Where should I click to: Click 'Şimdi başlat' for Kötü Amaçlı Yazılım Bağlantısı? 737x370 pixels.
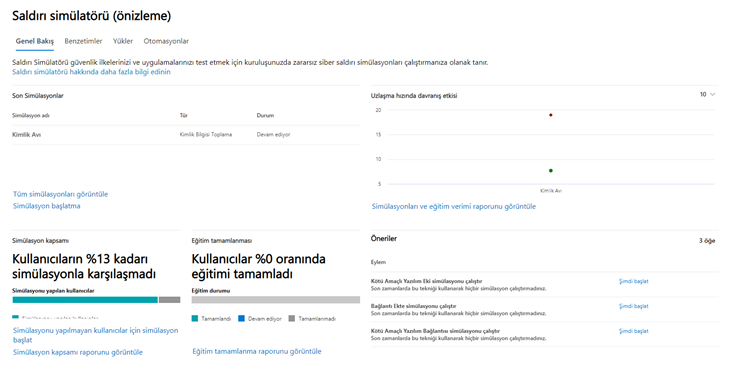click(634, 331)
